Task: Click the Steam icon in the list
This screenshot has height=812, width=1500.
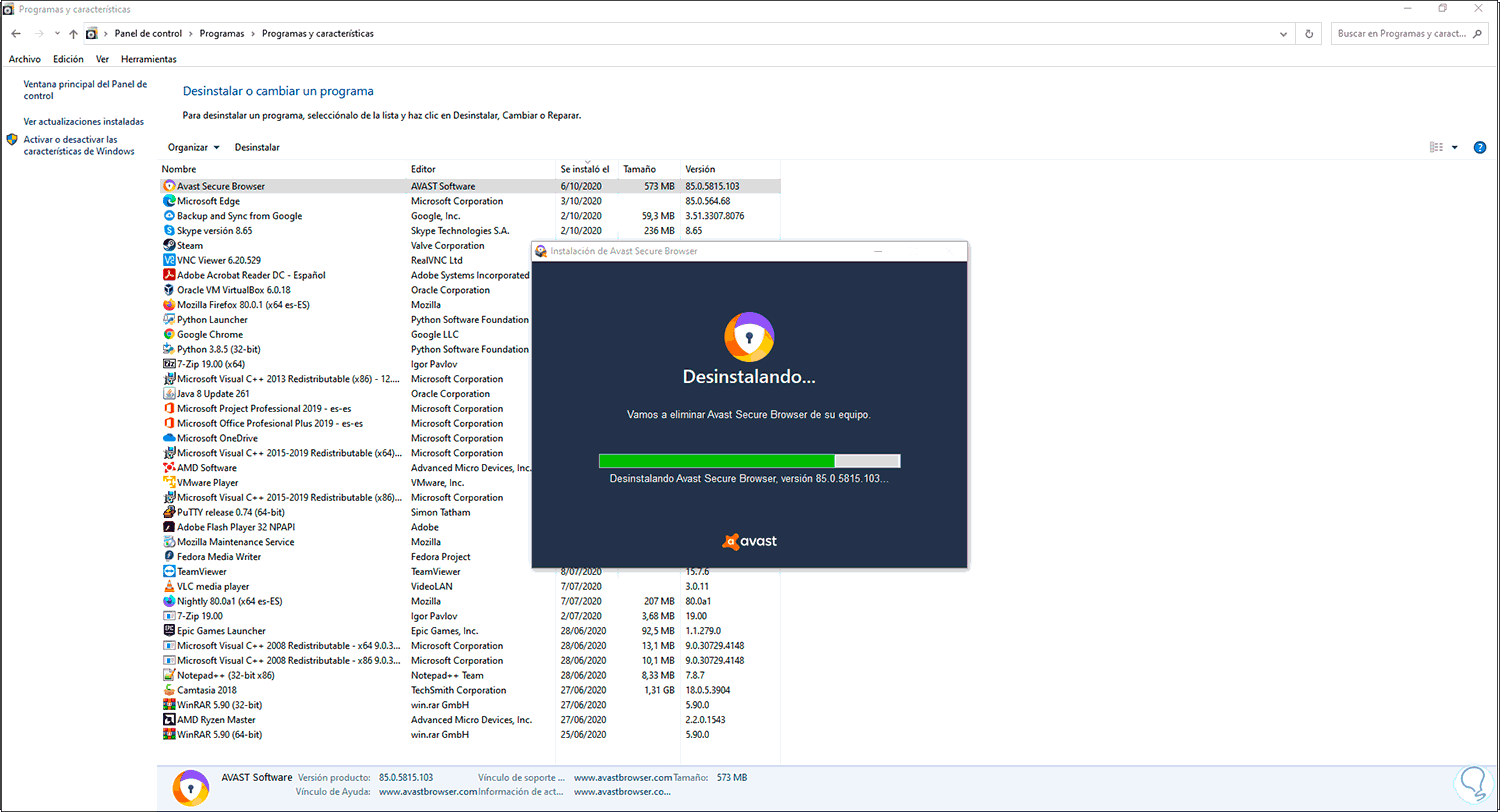Action: pyautogui.click(x=168, y=245)
